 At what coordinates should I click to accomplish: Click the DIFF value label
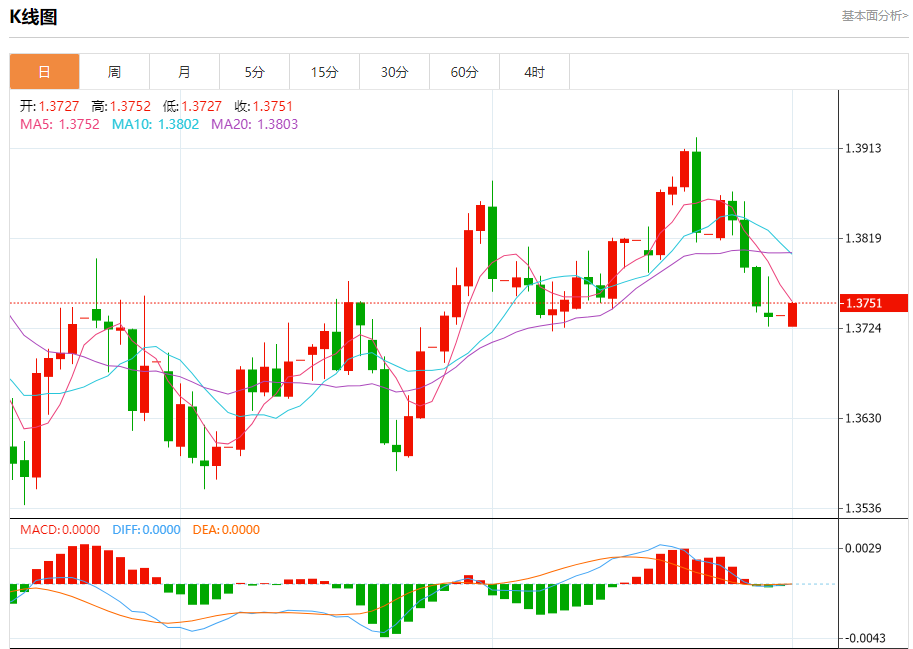146,530
